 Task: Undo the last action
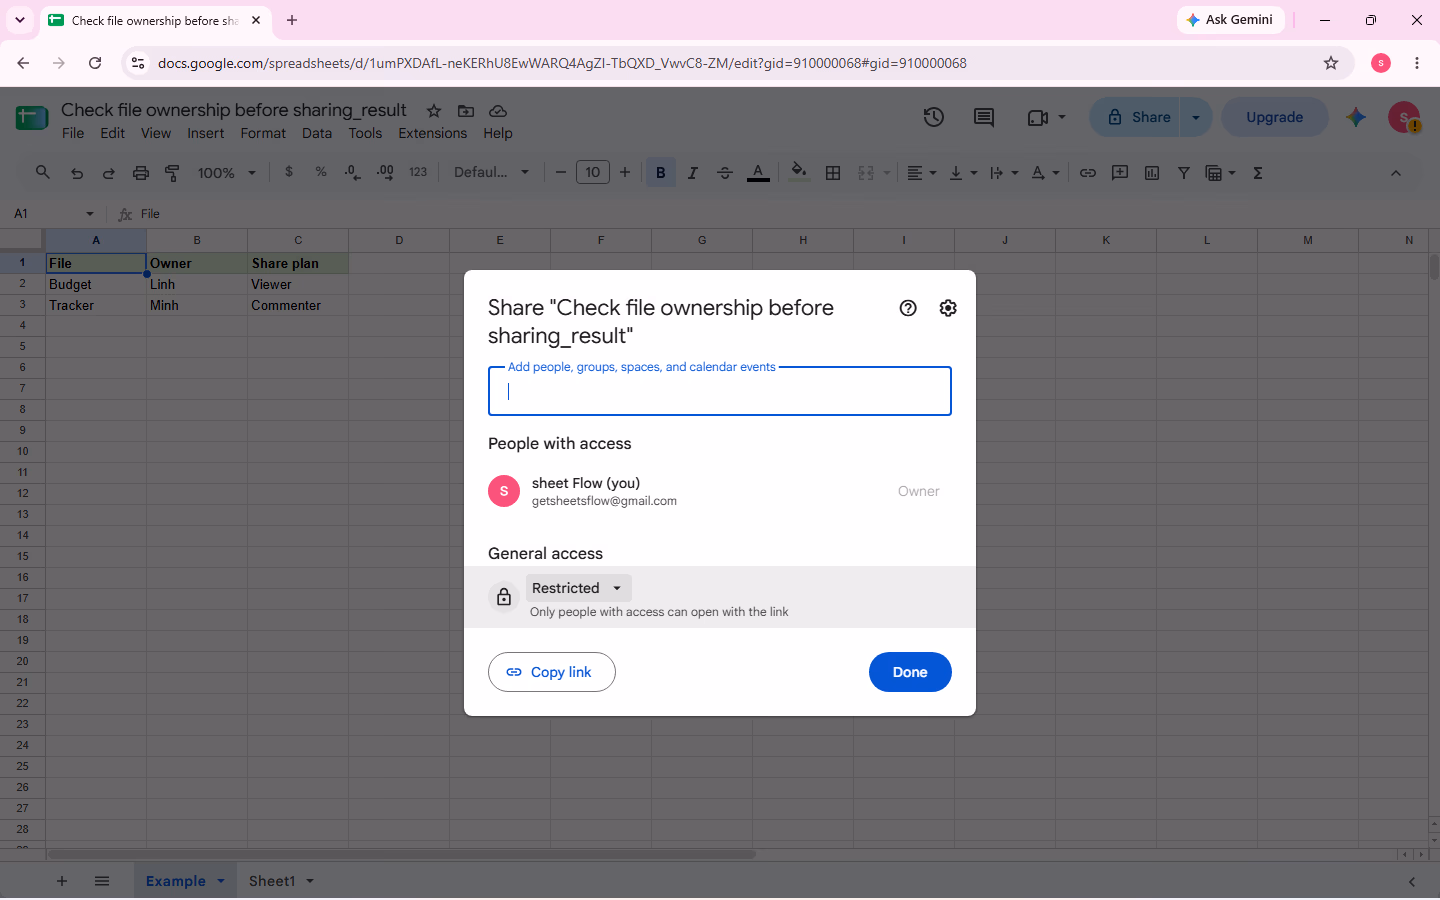(x=77, y=173)
